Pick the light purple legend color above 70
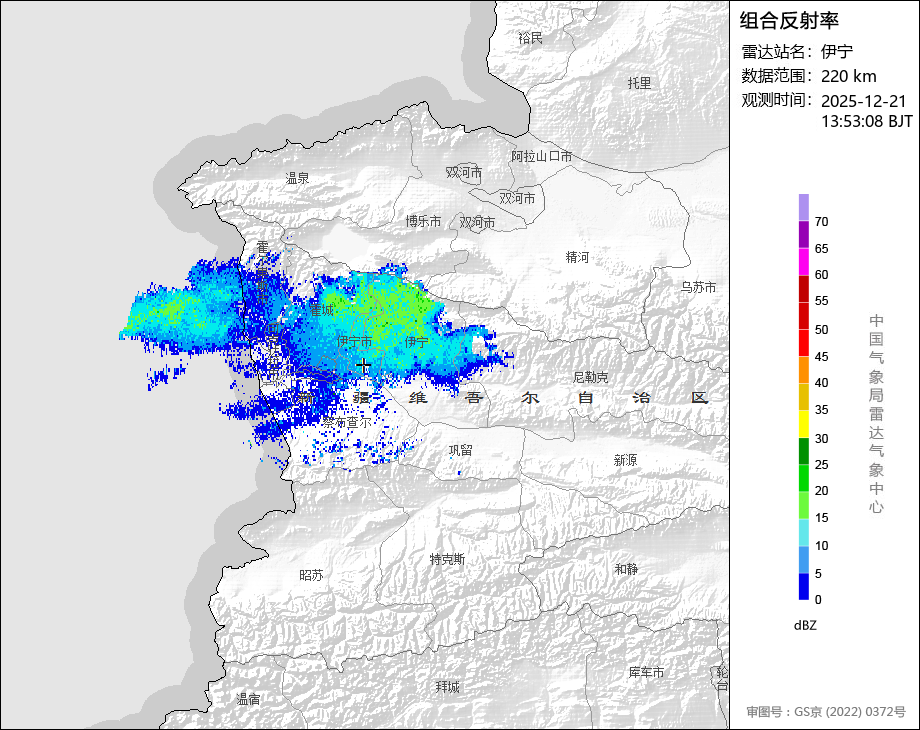 pyautogui.click(x=804, y=207)
